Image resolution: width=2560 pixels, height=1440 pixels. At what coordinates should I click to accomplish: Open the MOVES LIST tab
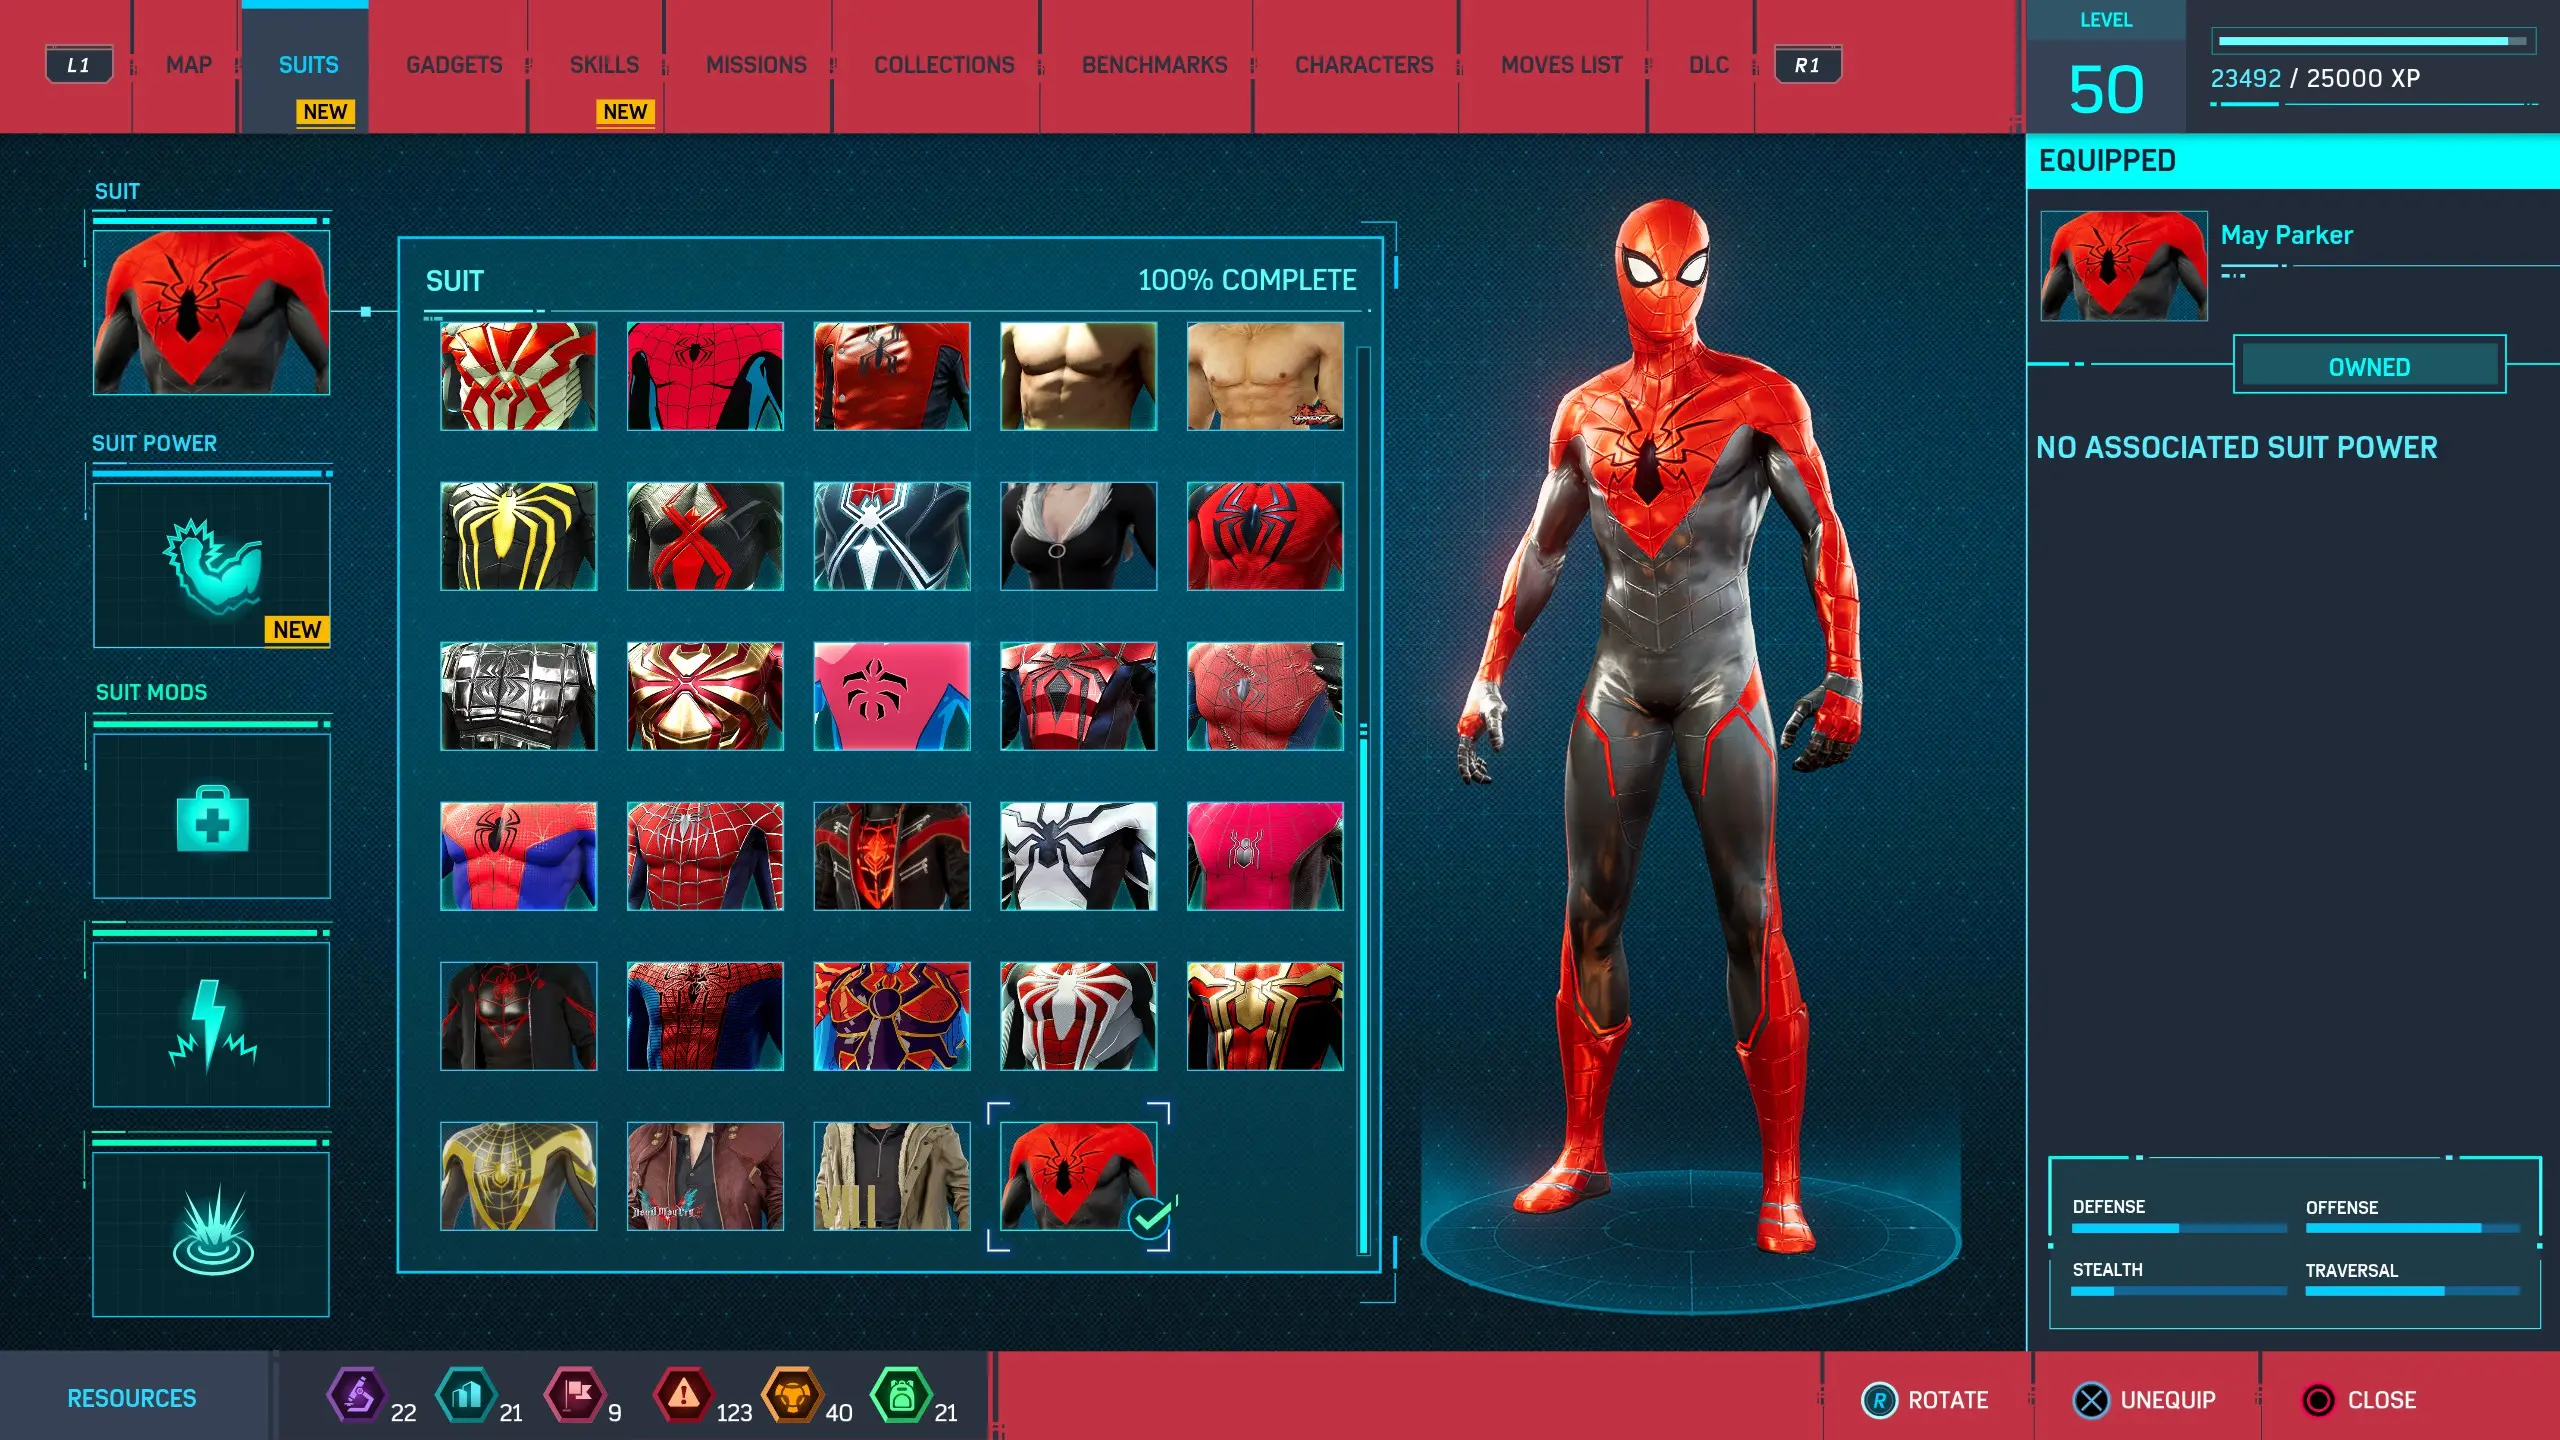pos(1561,65)
